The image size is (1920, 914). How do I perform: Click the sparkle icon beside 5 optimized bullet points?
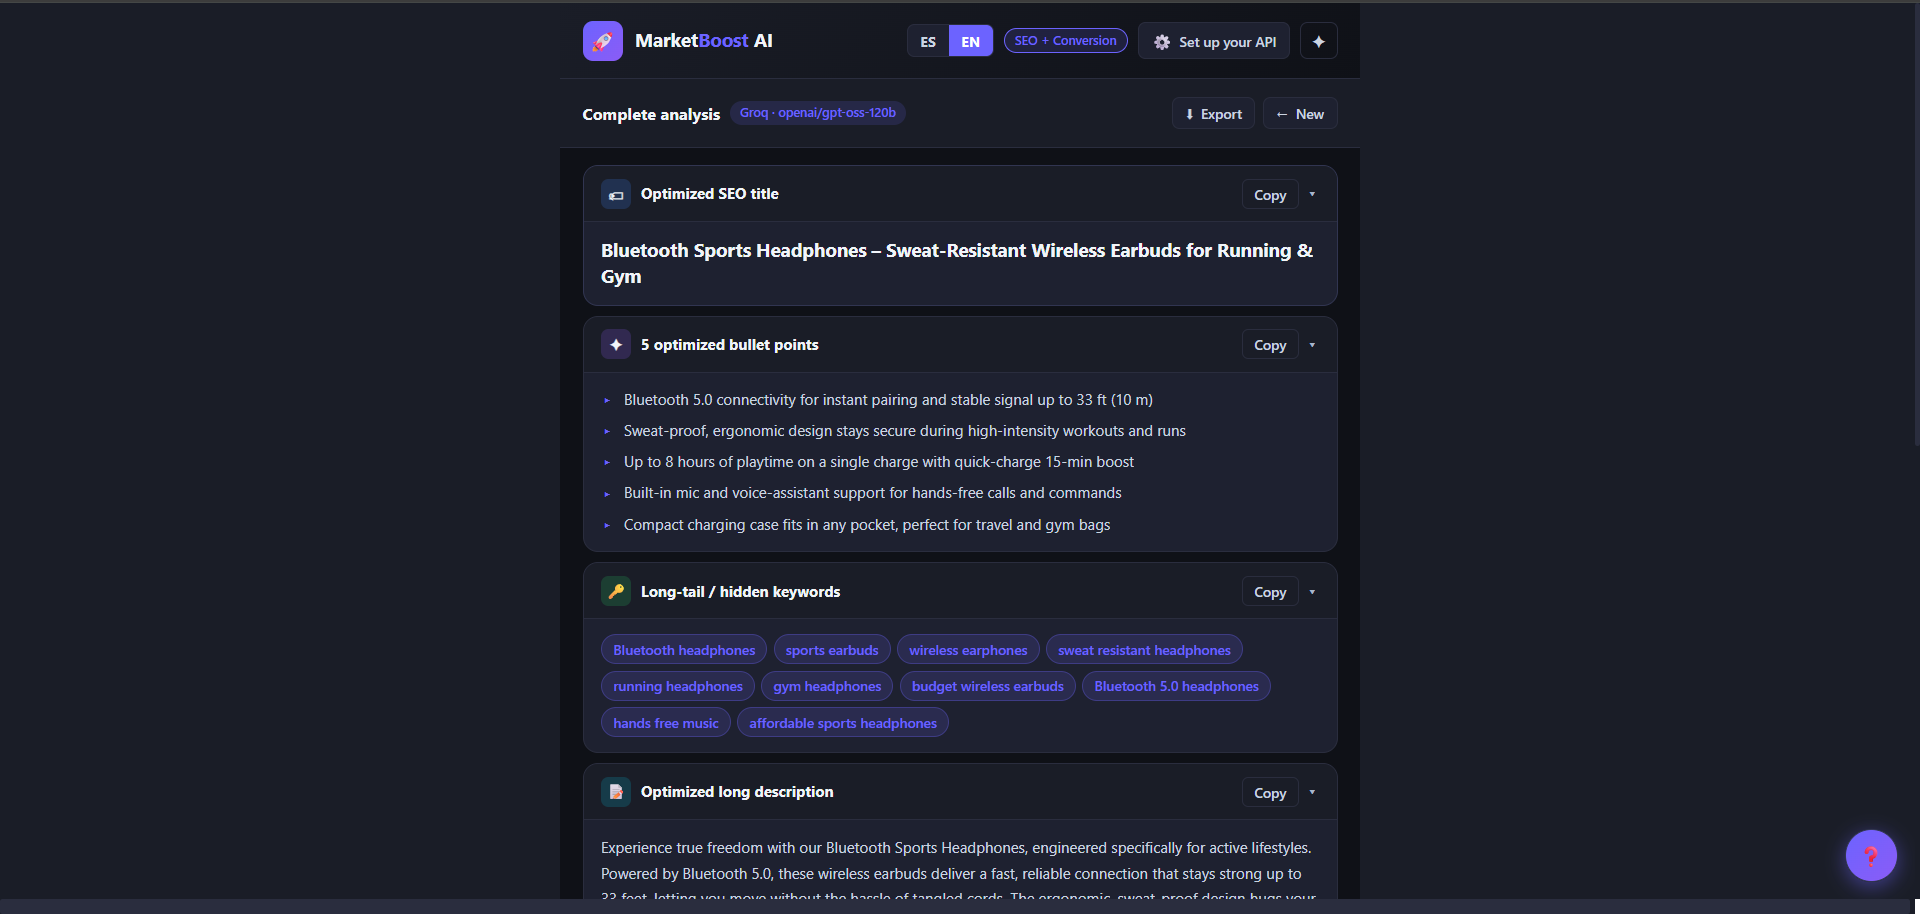click(x=616, y=344)
